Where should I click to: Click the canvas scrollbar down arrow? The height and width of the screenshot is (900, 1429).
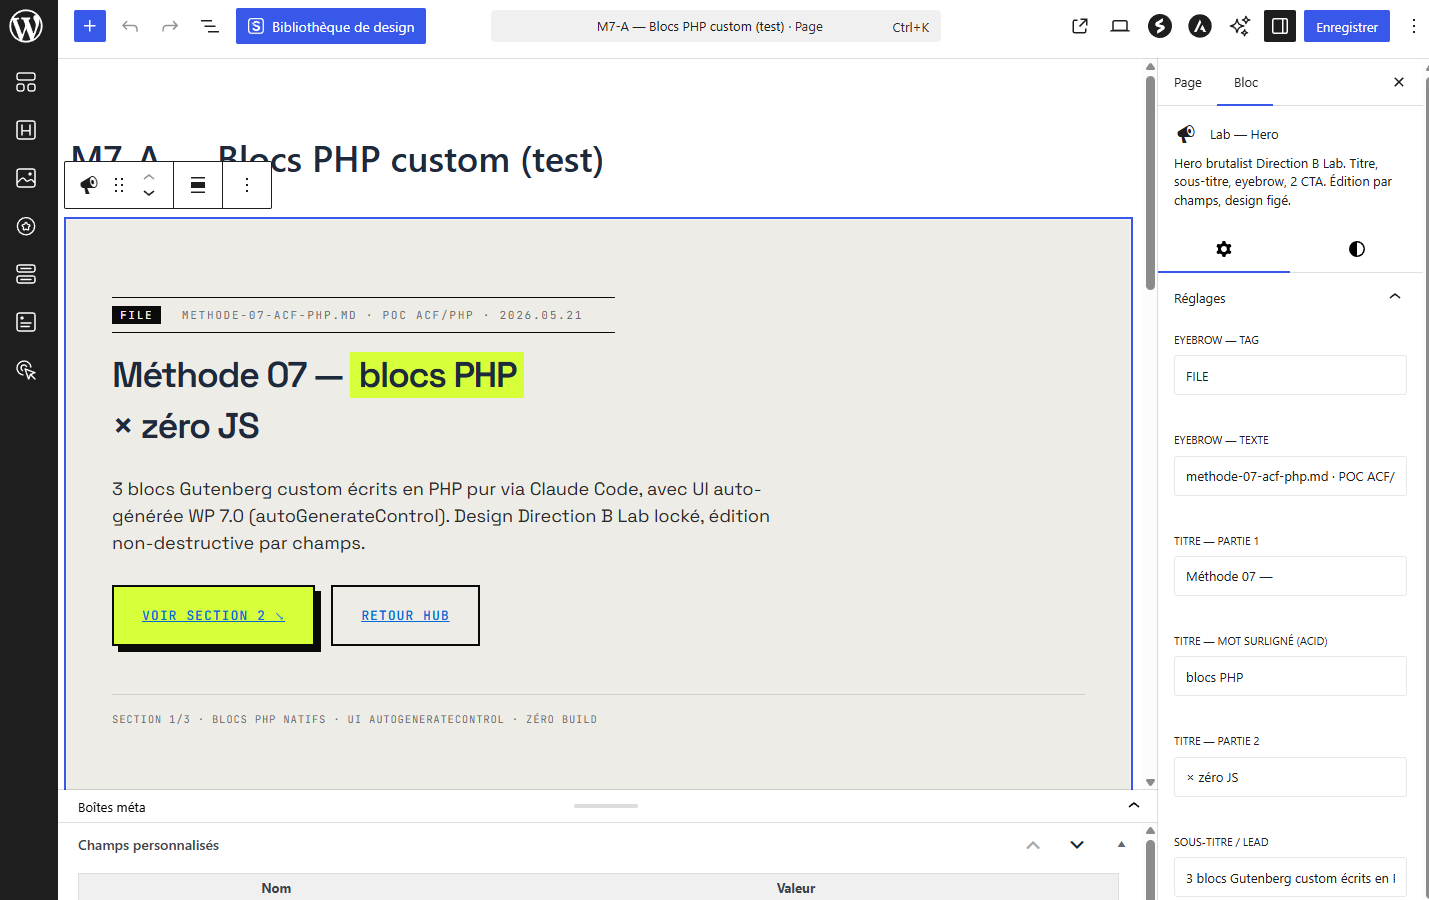coord(1150,782)
